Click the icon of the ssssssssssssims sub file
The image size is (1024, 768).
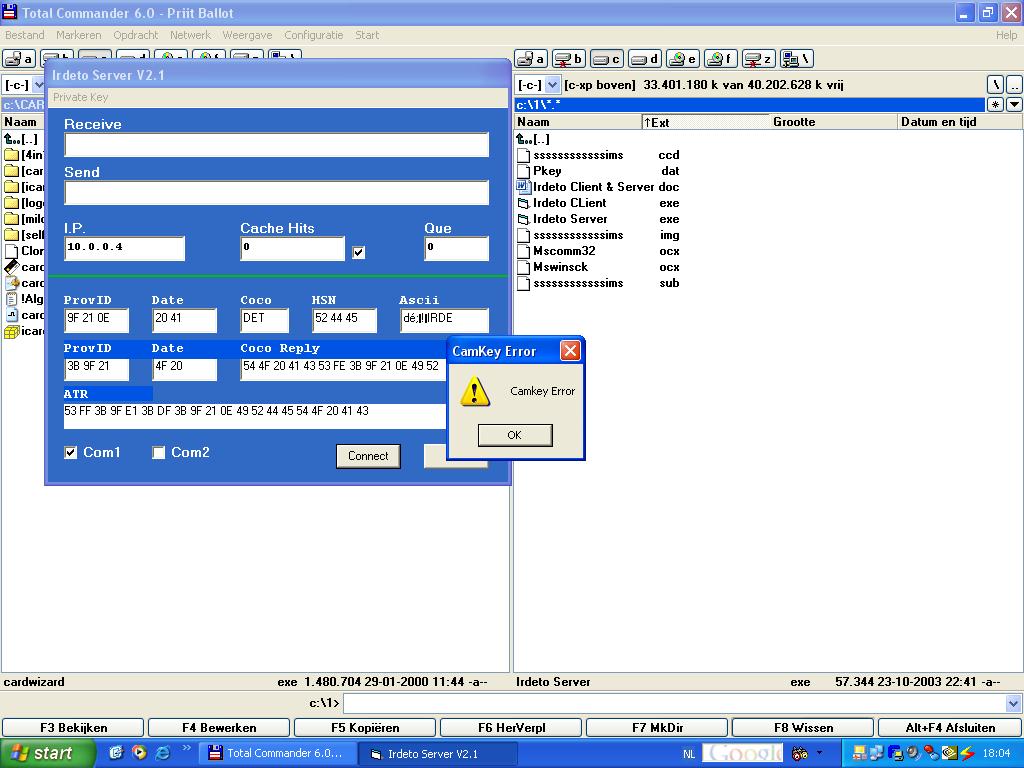pyautogui.click(x=523, y=283)
